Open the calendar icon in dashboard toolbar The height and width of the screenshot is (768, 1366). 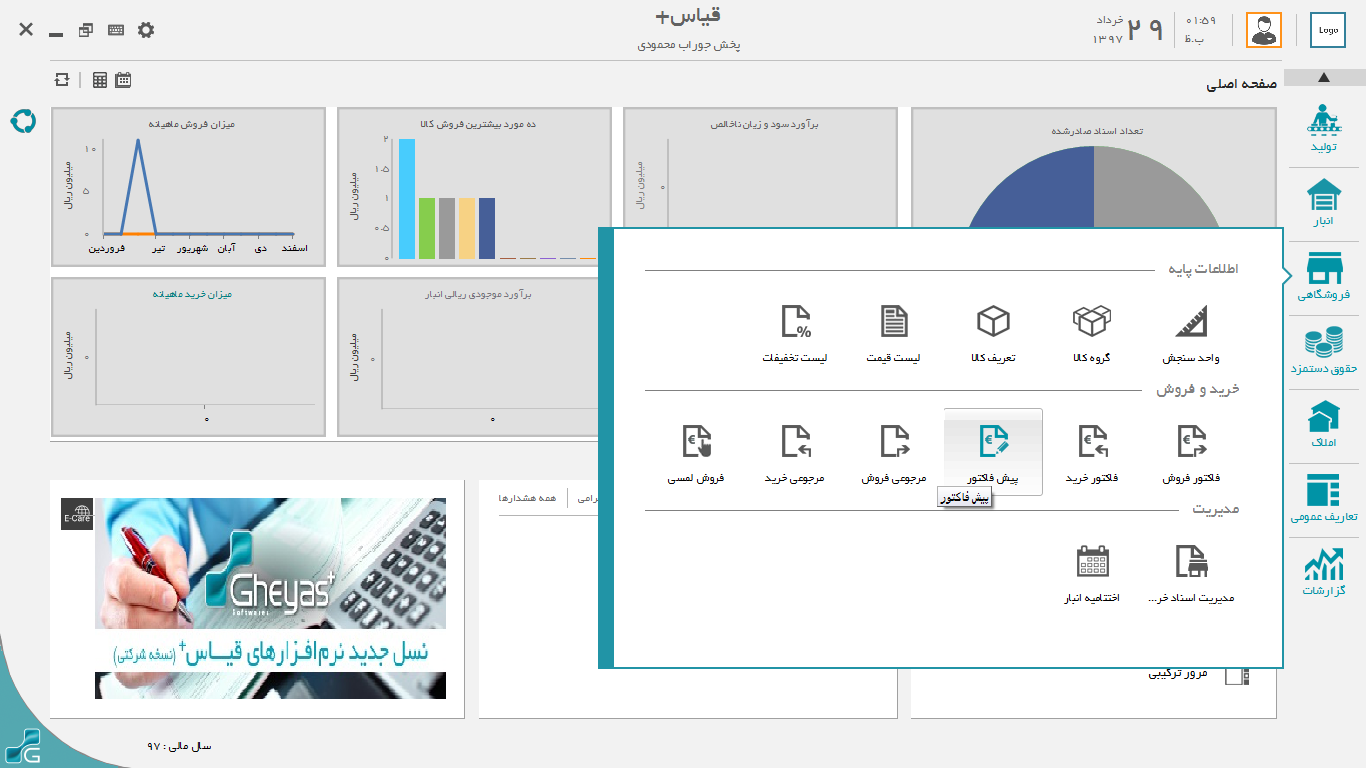pyautogui.click(x=123, y=80)
